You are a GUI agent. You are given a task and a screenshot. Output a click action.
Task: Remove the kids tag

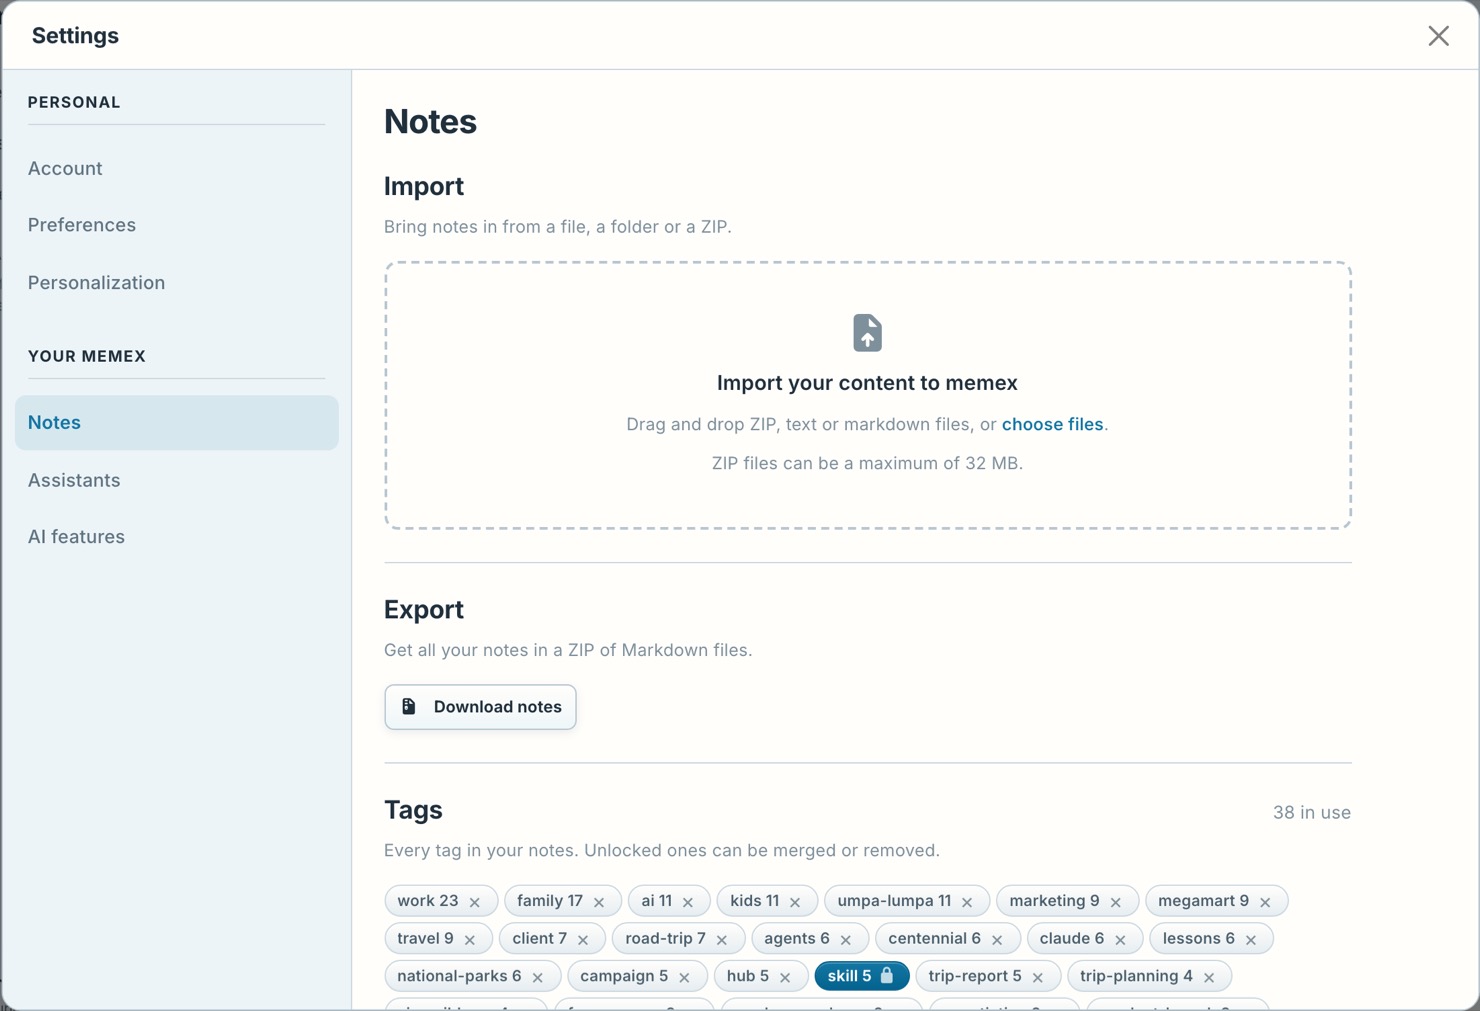coord(795,902)
